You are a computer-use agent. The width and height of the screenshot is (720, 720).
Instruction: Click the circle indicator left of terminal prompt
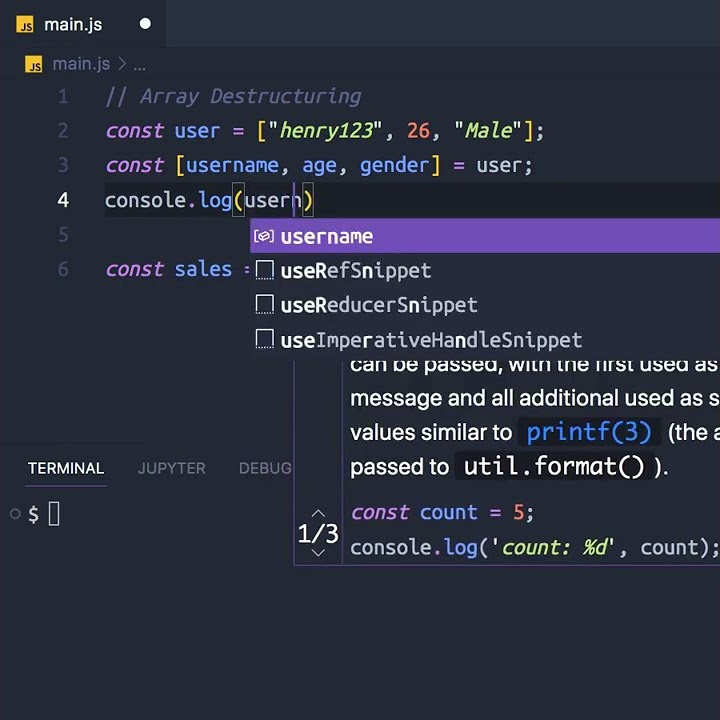tap(15, 514)
